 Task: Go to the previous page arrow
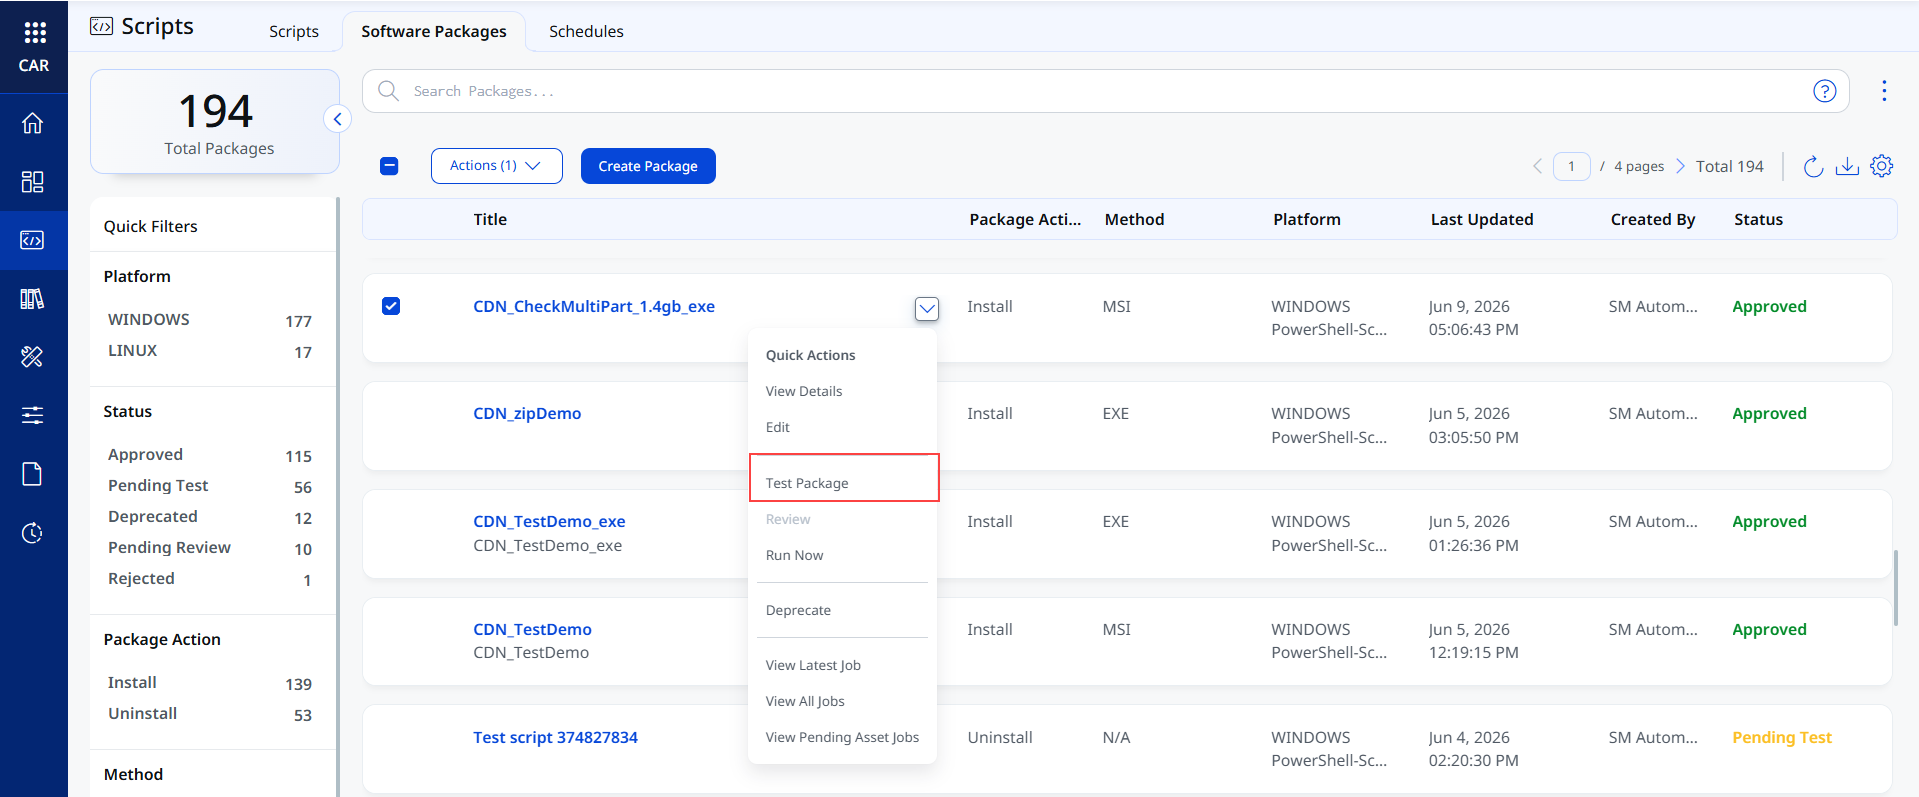[1537, 166]
